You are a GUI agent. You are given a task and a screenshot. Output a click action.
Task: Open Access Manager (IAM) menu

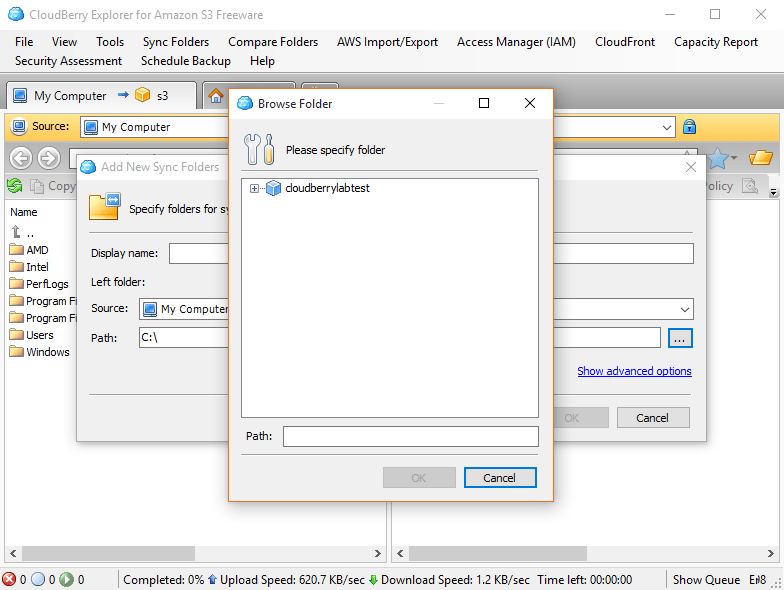[516, 42]
